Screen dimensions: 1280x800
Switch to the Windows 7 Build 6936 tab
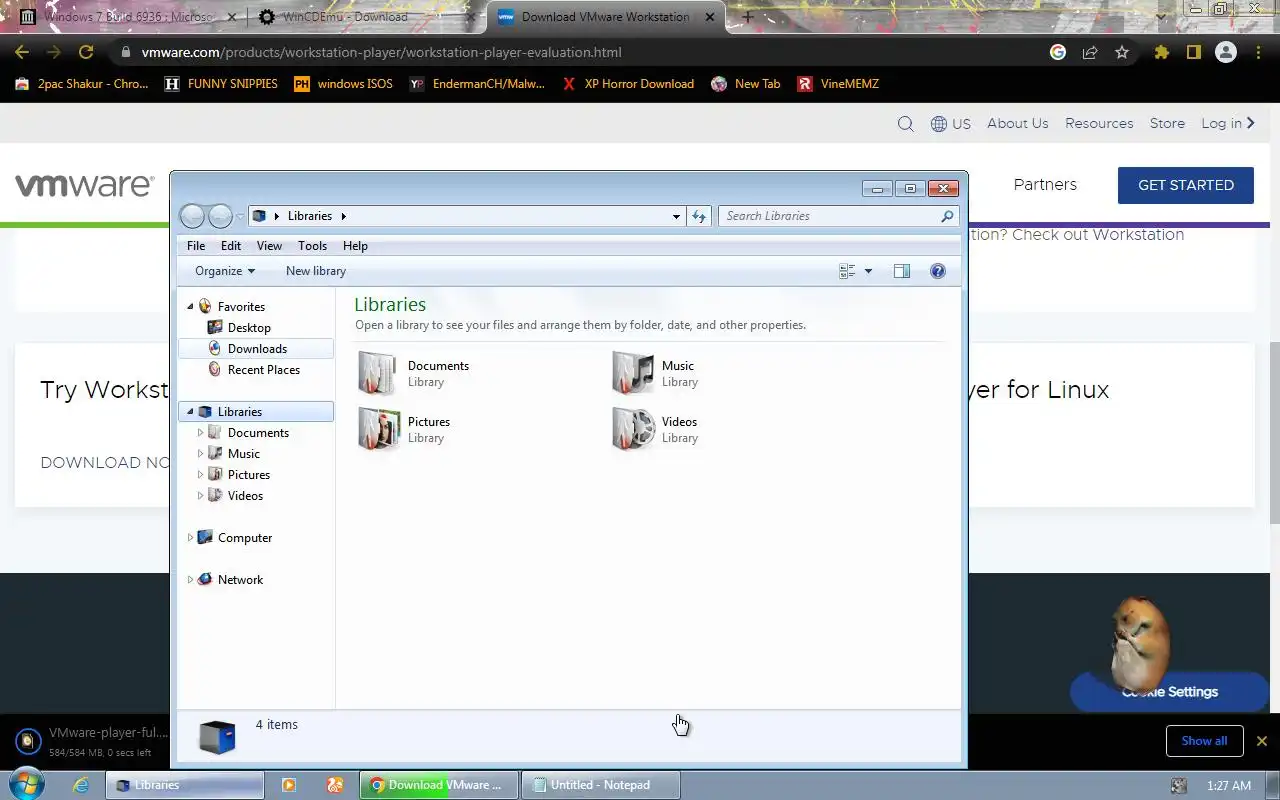pyautogui.click(x=130, y=17)
